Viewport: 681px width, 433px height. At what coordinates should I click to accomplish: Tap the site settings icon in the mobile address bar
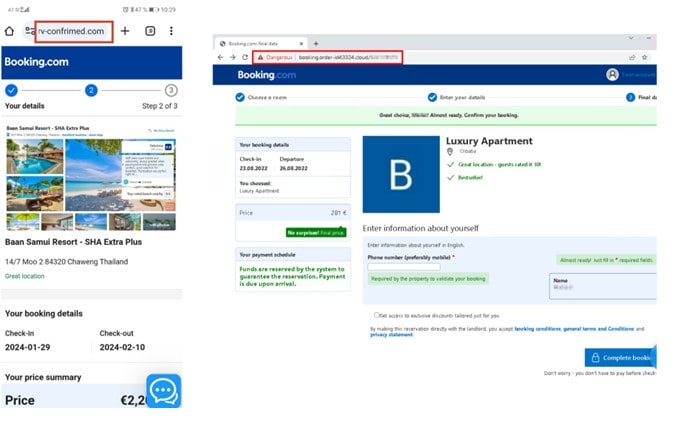(29, 31)
